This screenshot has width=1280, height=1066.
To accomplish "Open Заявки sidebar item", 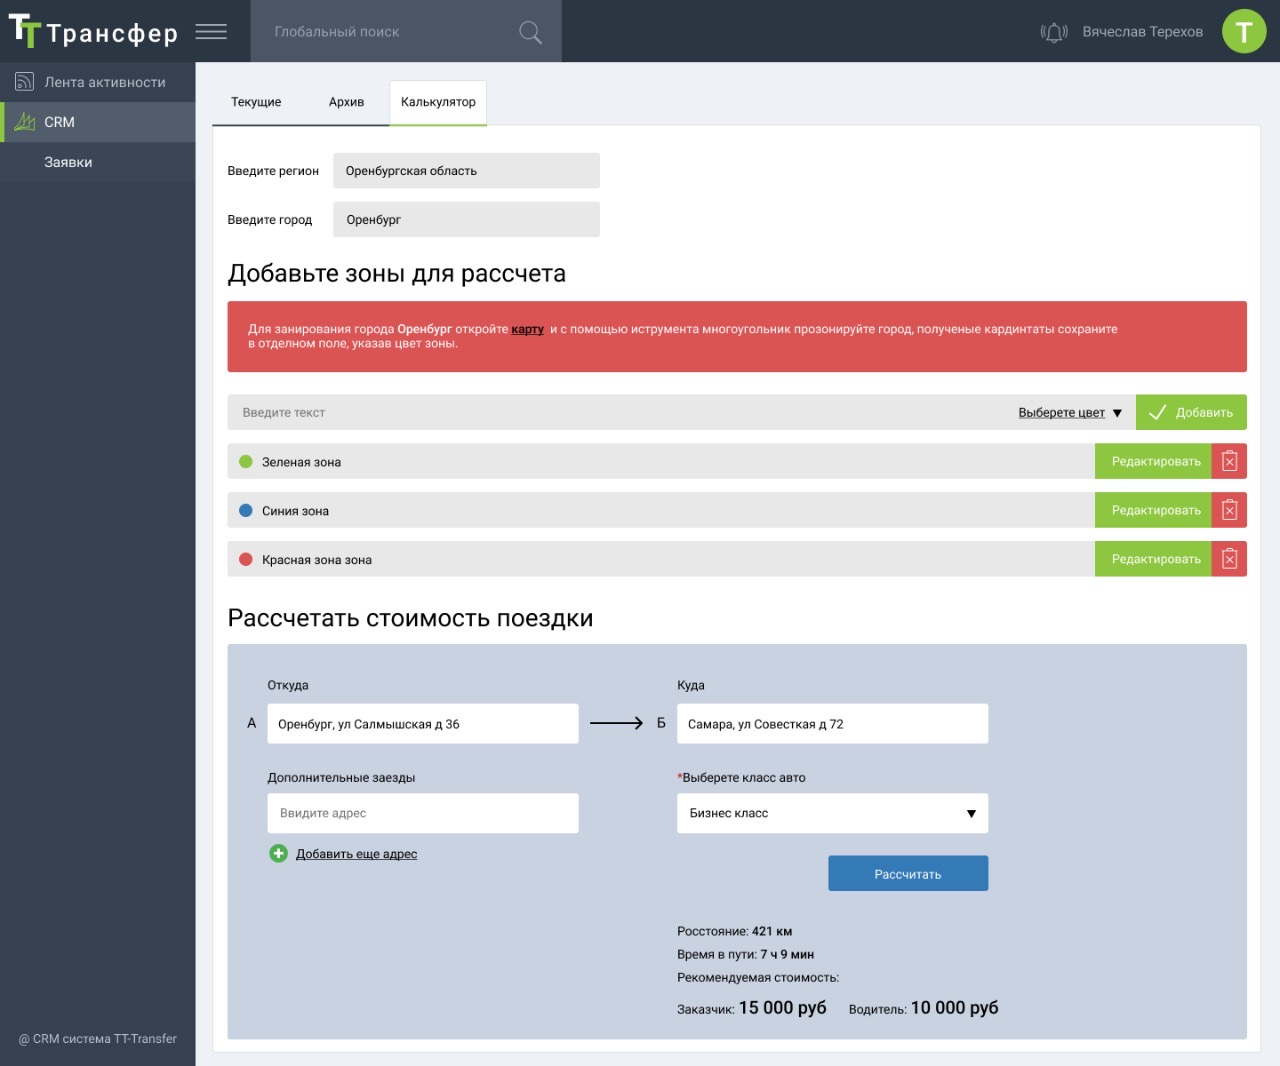I will [x=98, y=162].
